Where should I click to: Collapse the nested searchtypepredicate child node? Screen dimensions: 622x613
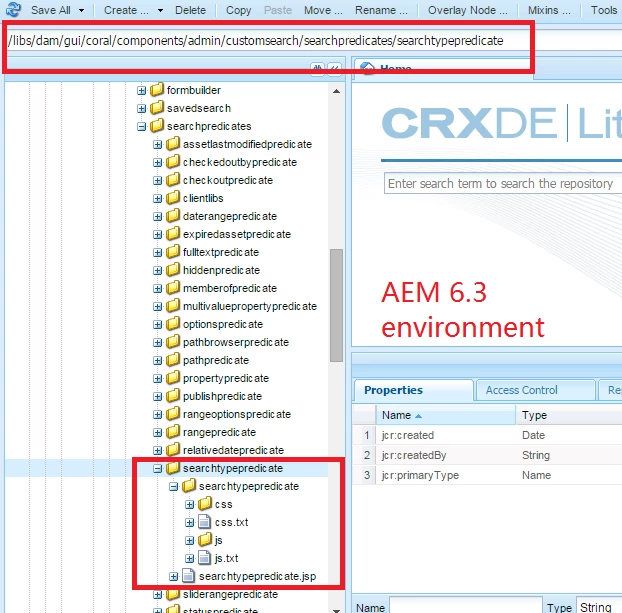pyautogui.click(x=173, y=486)
